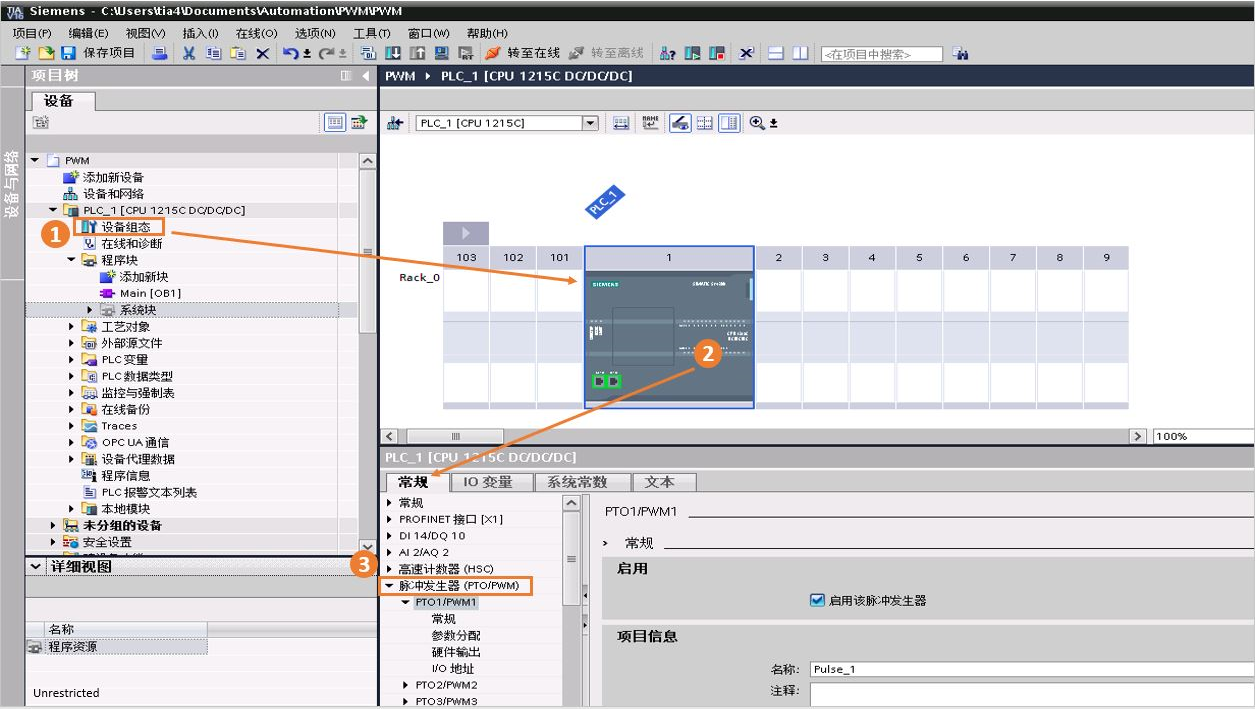1257x709 pixels.
Task: Click the split editor horizontally icon
Action: point(776,53)
